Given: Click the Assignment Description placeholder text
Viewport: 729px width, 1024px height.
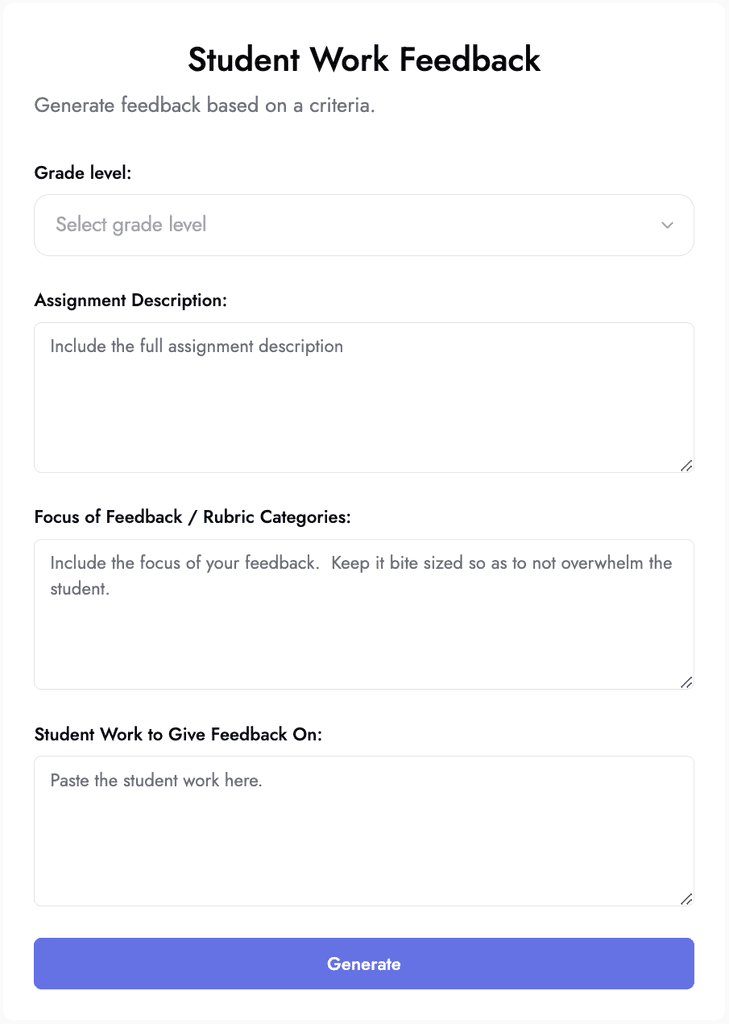Looking at the screenshot, I should pyautogui.click(x=196, y=346).
